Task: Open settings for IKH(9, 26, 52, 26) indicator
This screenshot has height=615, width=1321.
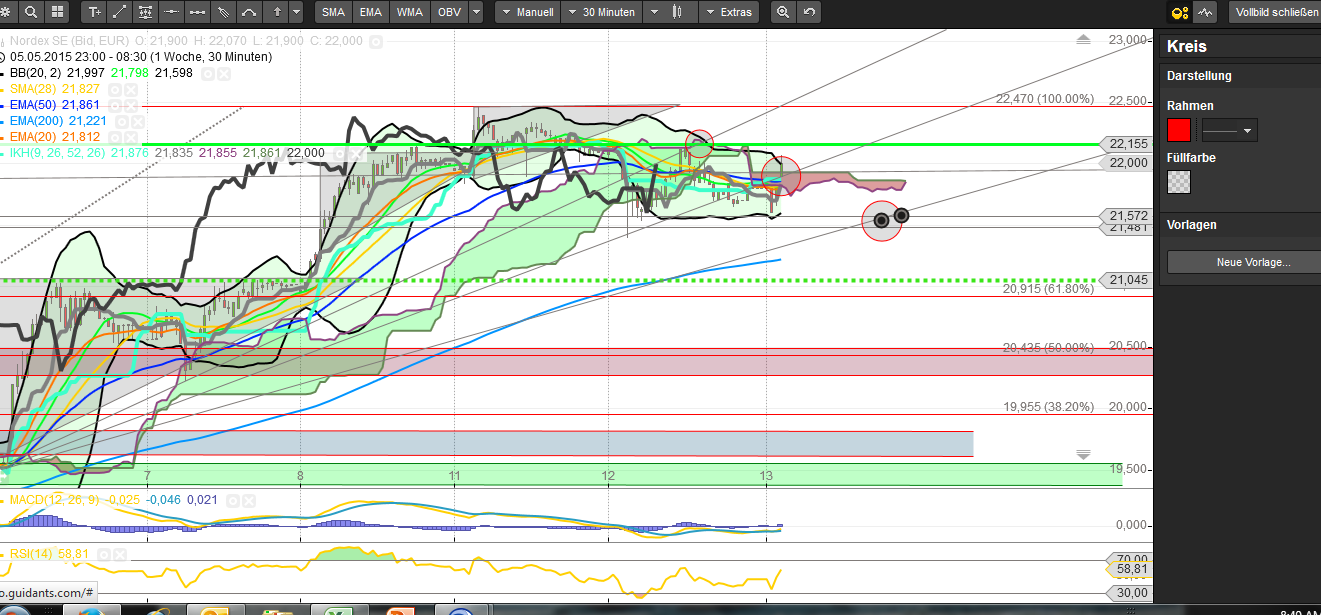Action: point(339,152)
